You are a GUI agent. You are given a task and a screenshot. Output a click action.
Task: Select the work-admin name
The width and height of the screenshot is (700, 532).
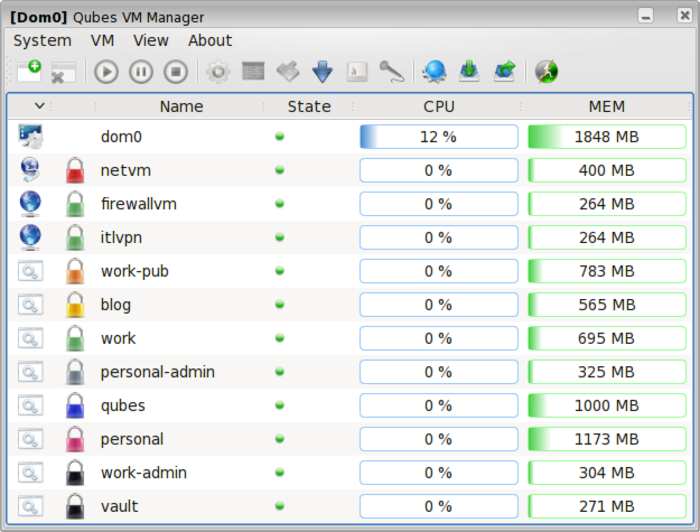pyautogui.click(x=143, y=473)
